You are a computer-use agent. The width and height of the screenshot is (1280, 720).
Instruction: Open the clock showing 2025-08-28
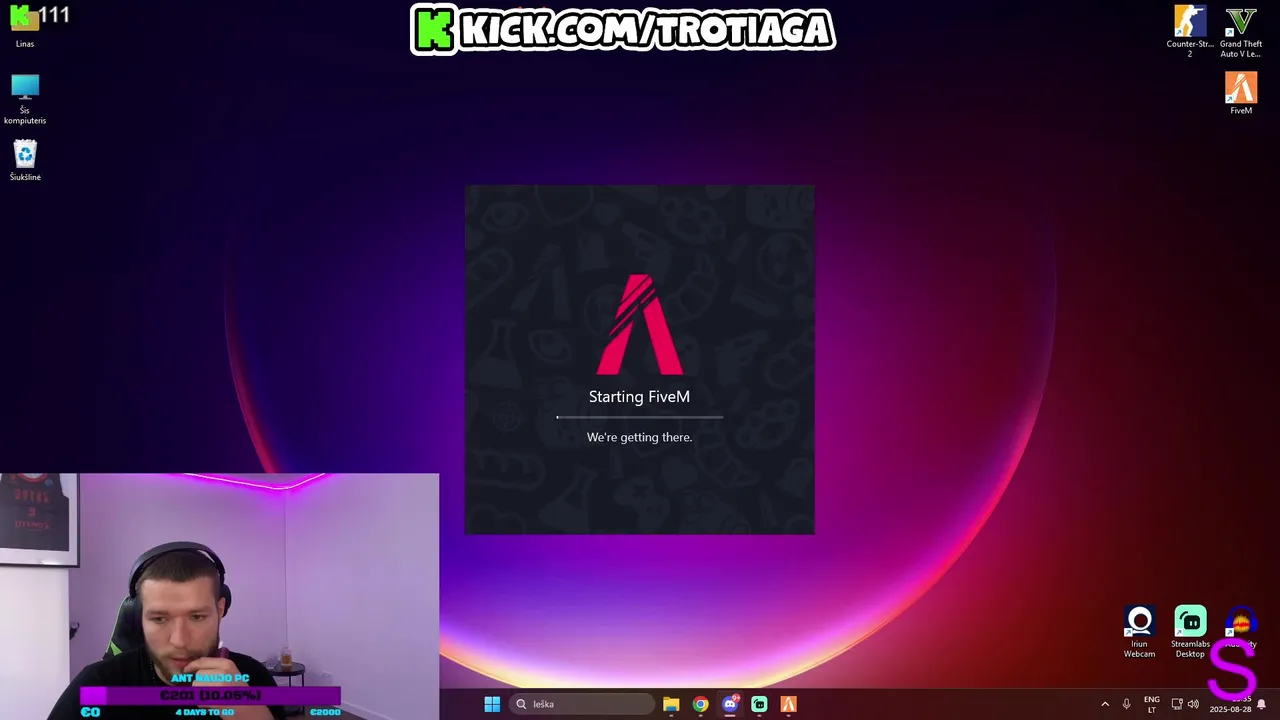pos(1230,704)
